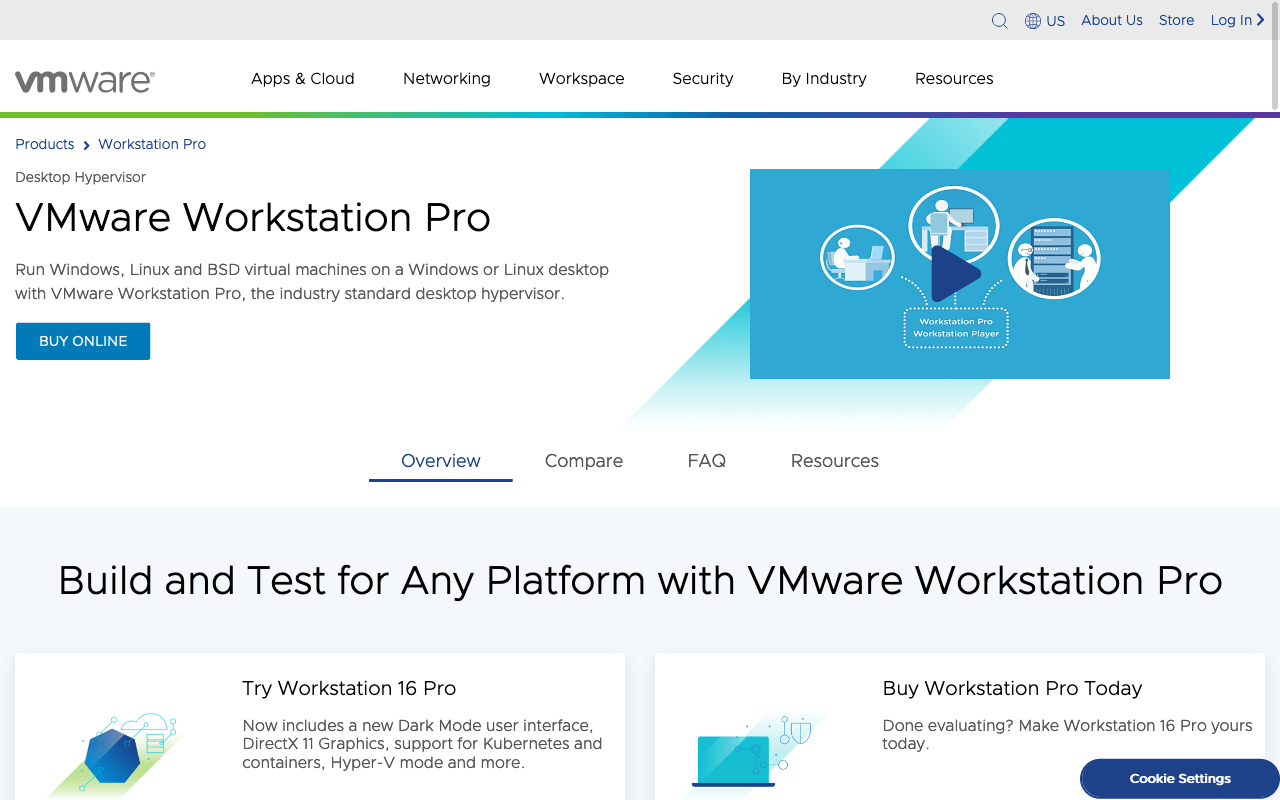Switch to the FAQ tab
Image resolution: width=1280 pixels, height=800 pixels.
coord(707,461)
